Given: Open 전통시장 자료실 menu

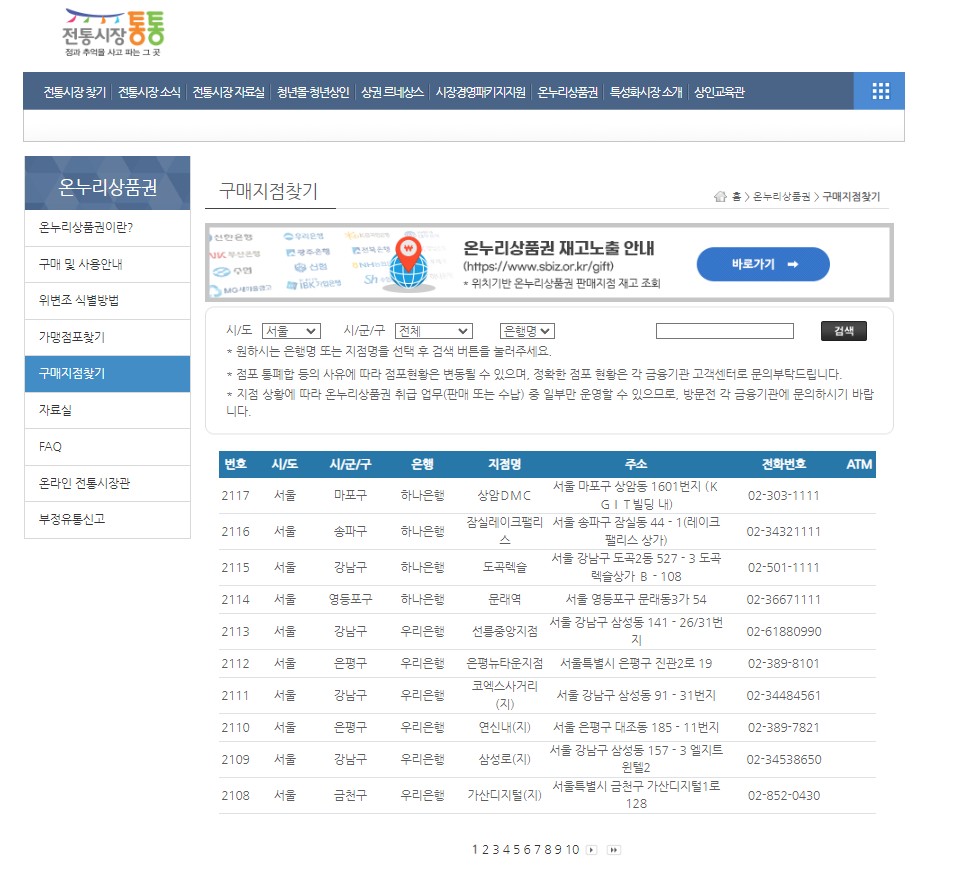Looking at the screenshot, I should tap(229, 92).
